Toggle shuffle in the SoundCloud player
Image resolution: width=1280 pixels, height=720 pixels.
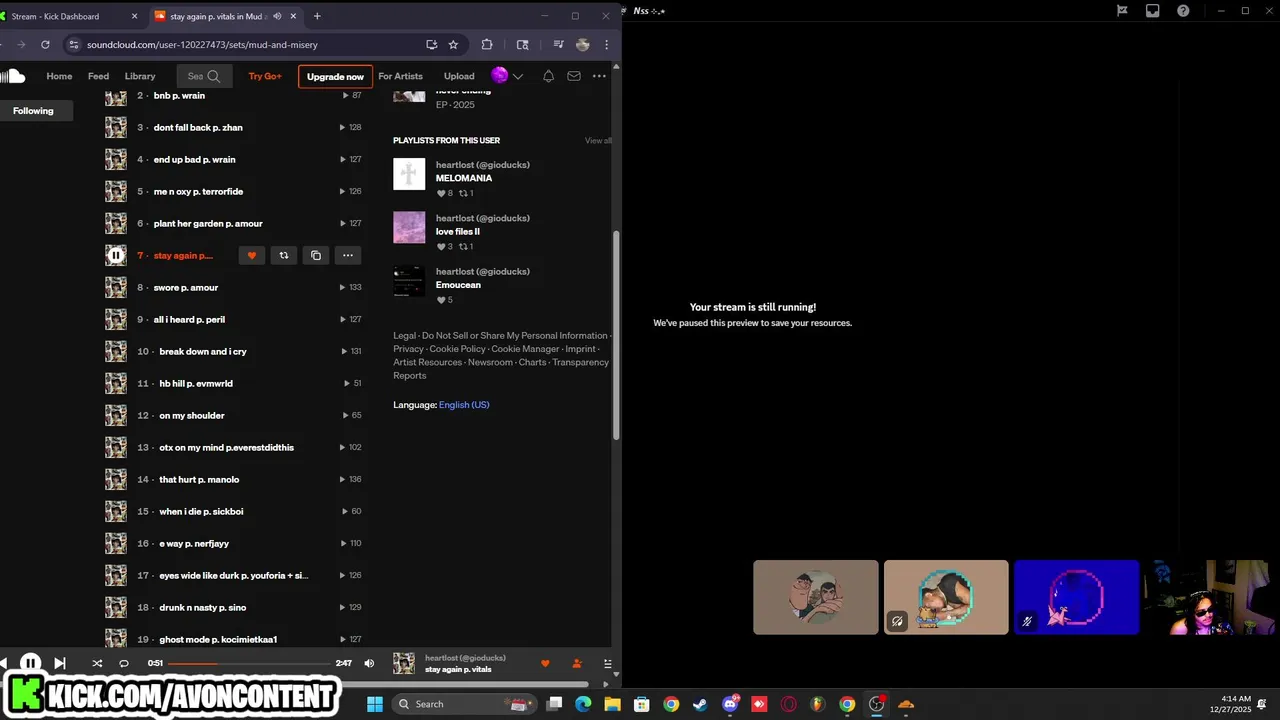(x=97, y=663)
